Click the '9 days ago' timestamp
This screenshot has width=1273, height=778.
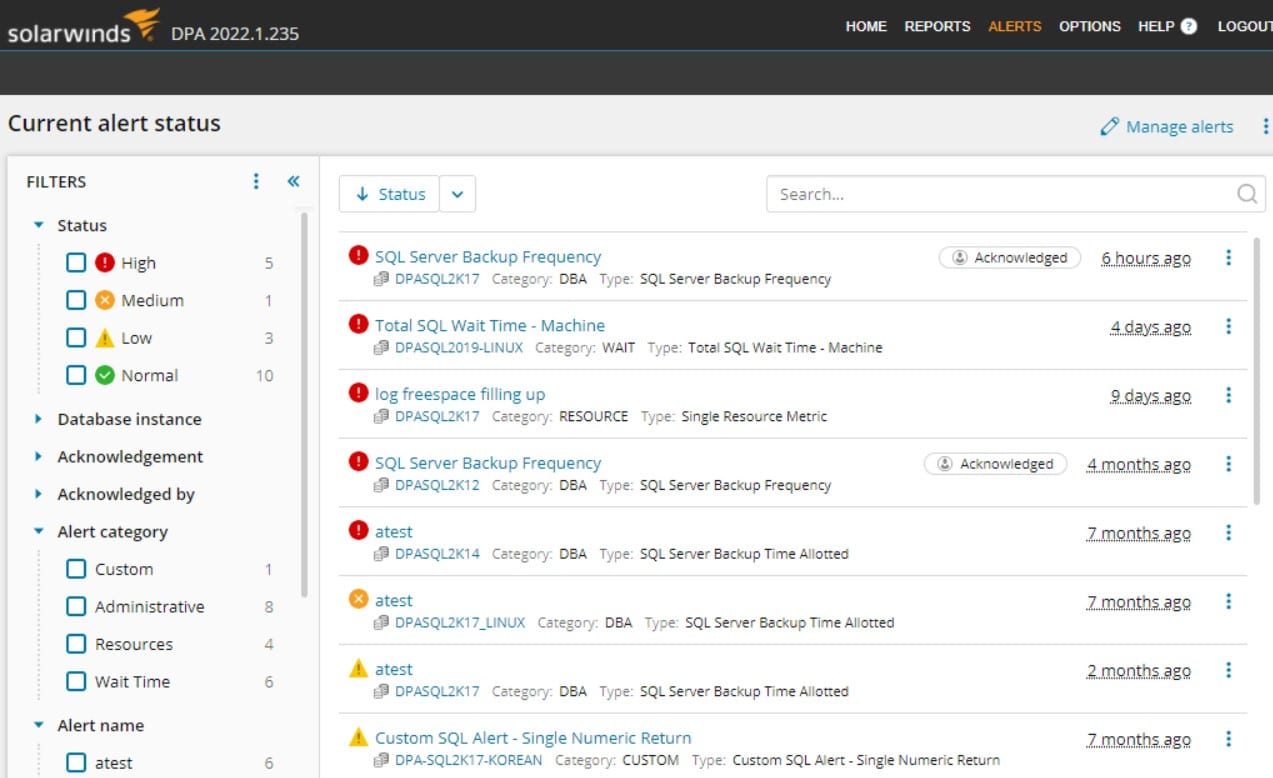[x=1150, y=396]
